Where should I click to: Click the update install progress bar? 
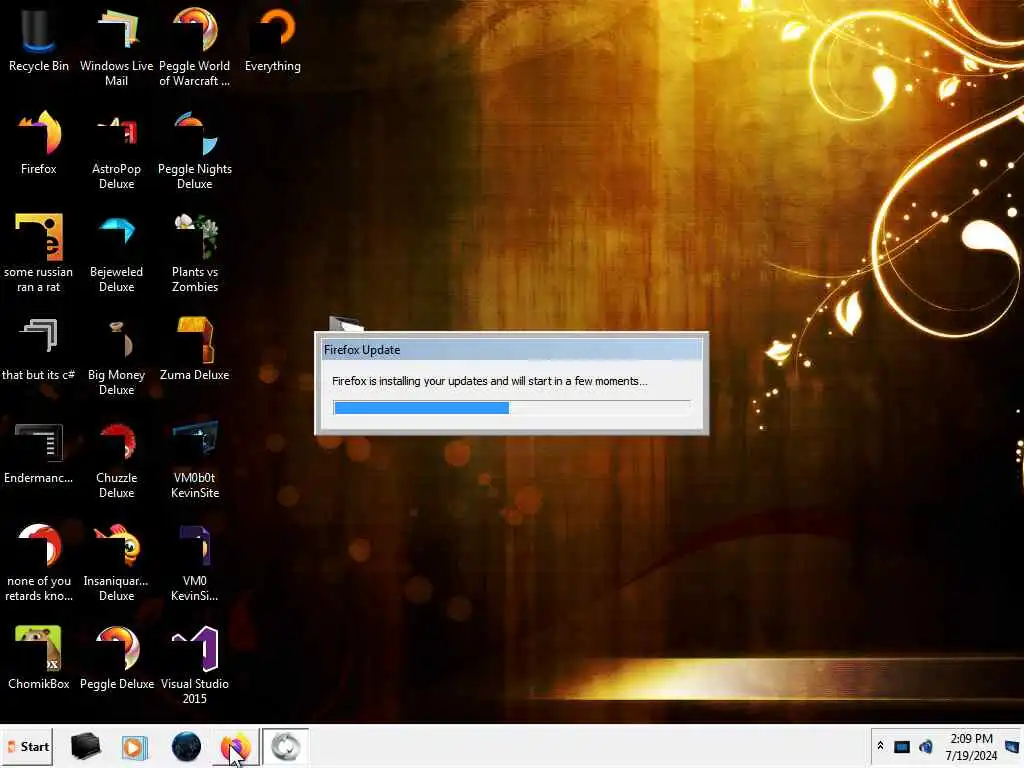(x=511, y=408)
